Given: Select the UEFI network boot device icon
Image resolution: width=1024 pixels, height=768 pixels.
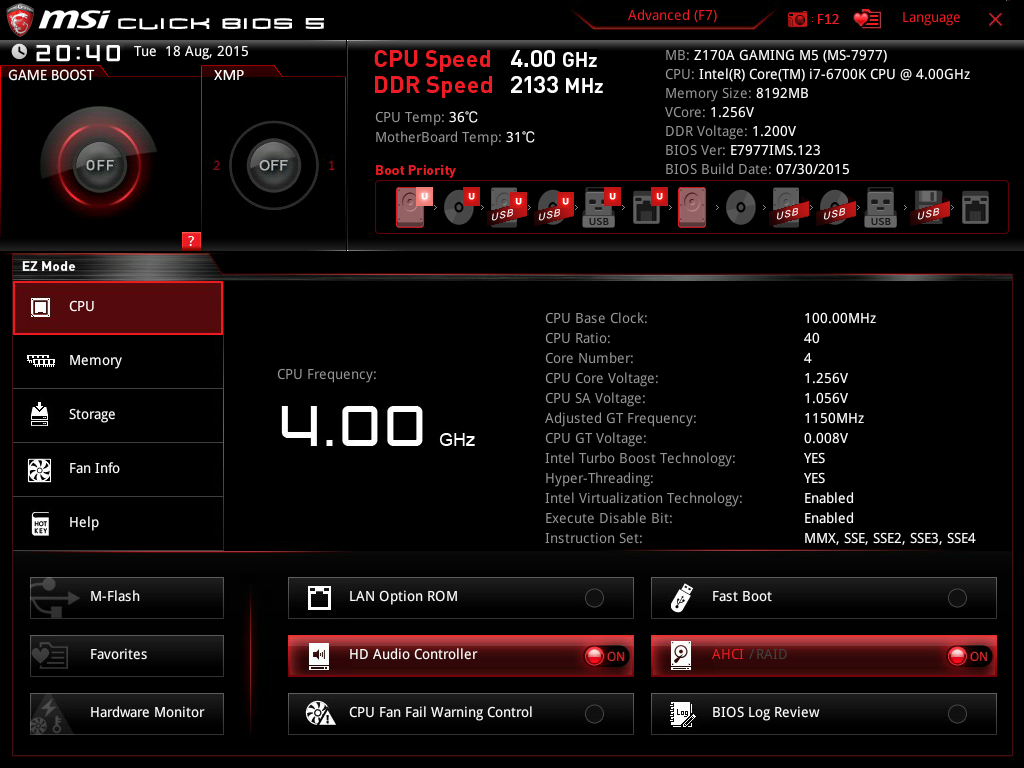Looking at the screenshot, I should (649, 208).
